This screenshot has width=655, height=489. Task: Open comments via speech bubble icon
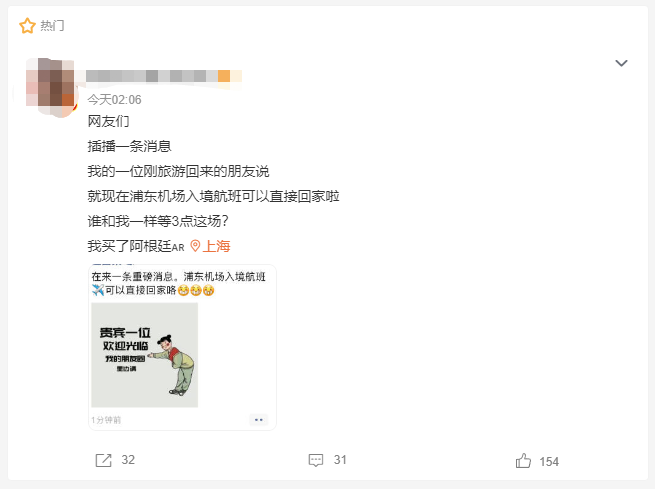tap(316, 460)
